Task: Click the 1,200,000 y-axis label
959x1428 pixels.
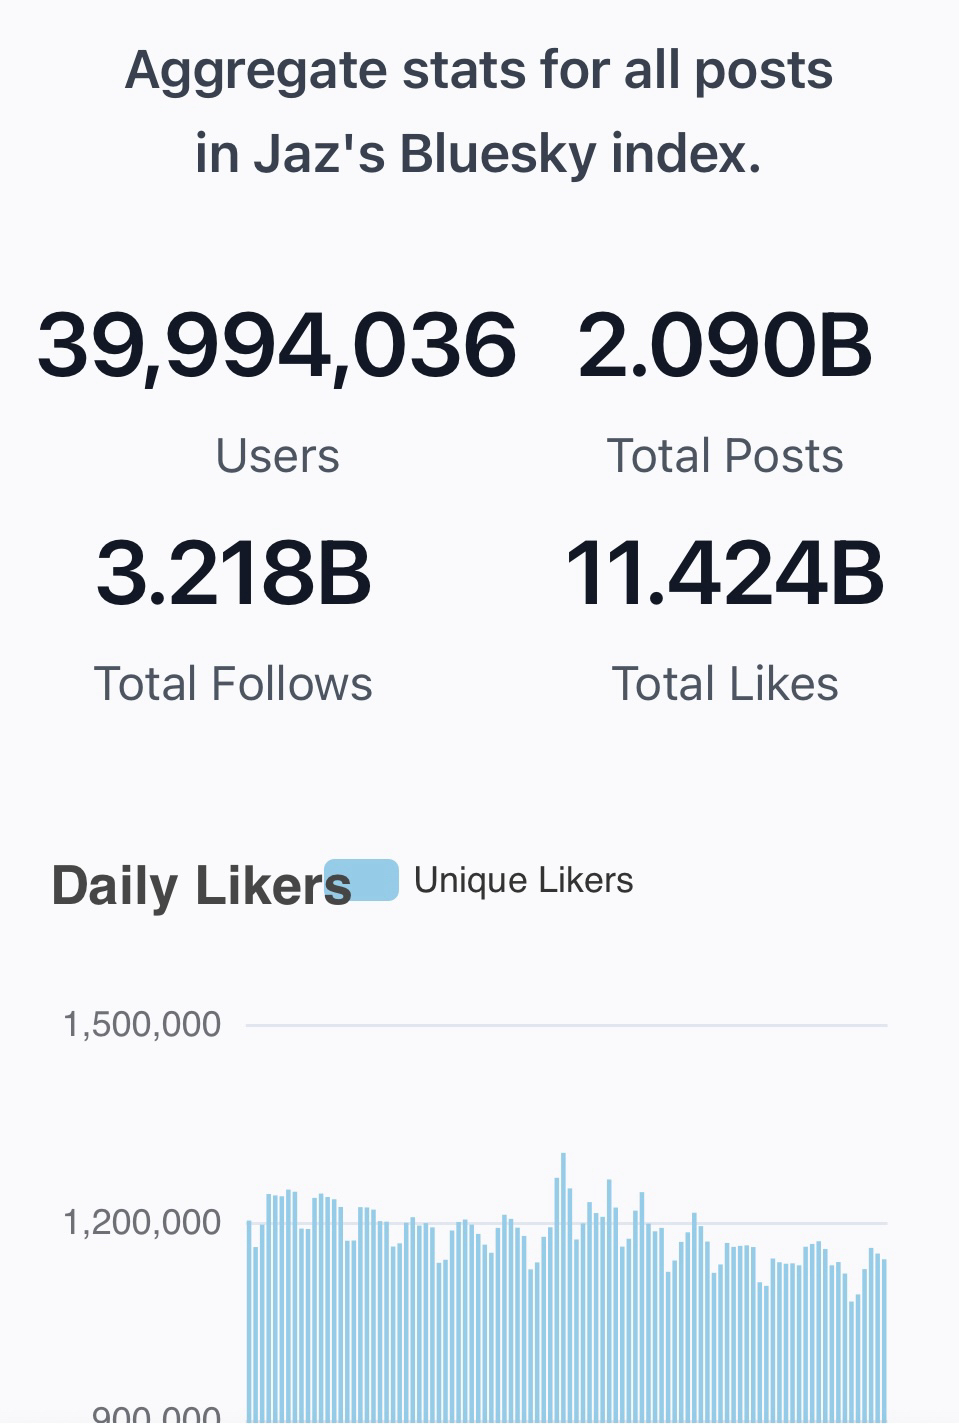Action: (x=141, y=1222)
